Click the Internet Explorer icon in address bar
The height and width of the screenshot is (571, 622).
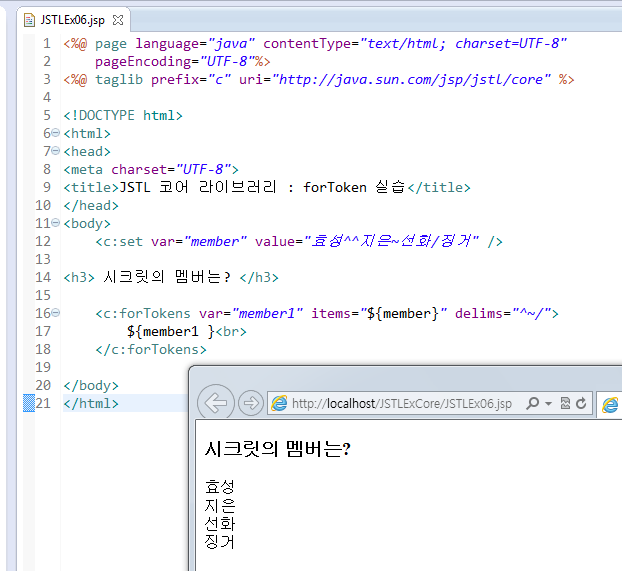pos(279,404)
